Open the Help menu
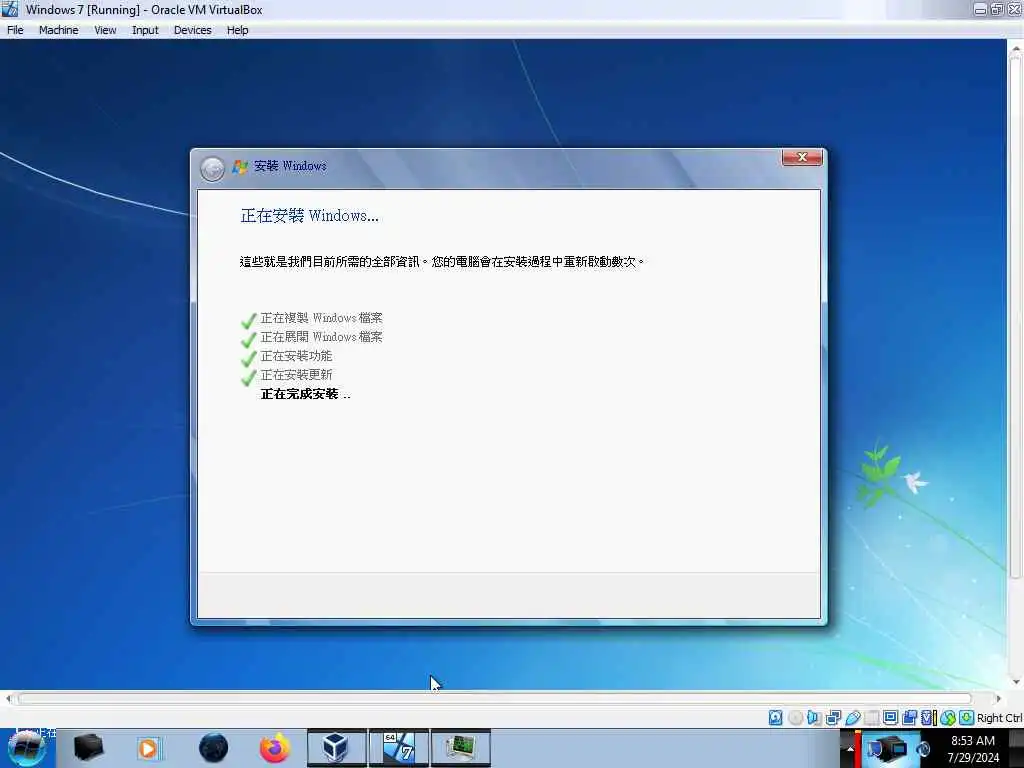The height and width of the screenshot is (768, 1024). (238, 30)
